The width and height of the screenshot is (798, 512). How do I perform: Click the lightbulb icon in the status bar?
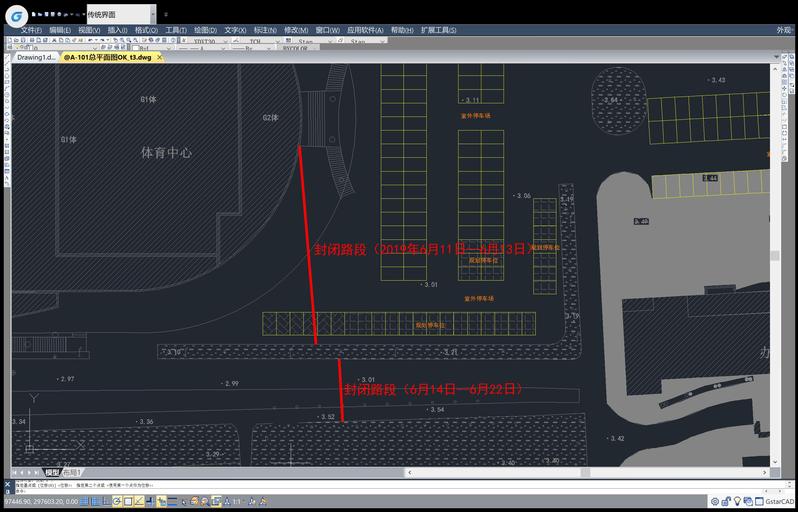click(x=738, y=501)
